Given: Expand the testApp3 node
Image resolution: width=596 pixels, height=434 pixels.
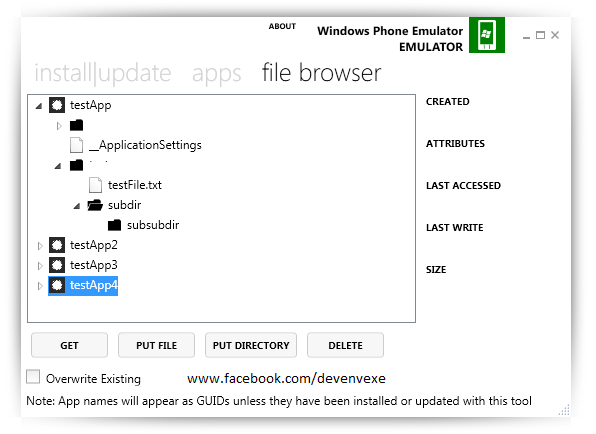Looking at the screenshot, I should [x=40, y=266].
